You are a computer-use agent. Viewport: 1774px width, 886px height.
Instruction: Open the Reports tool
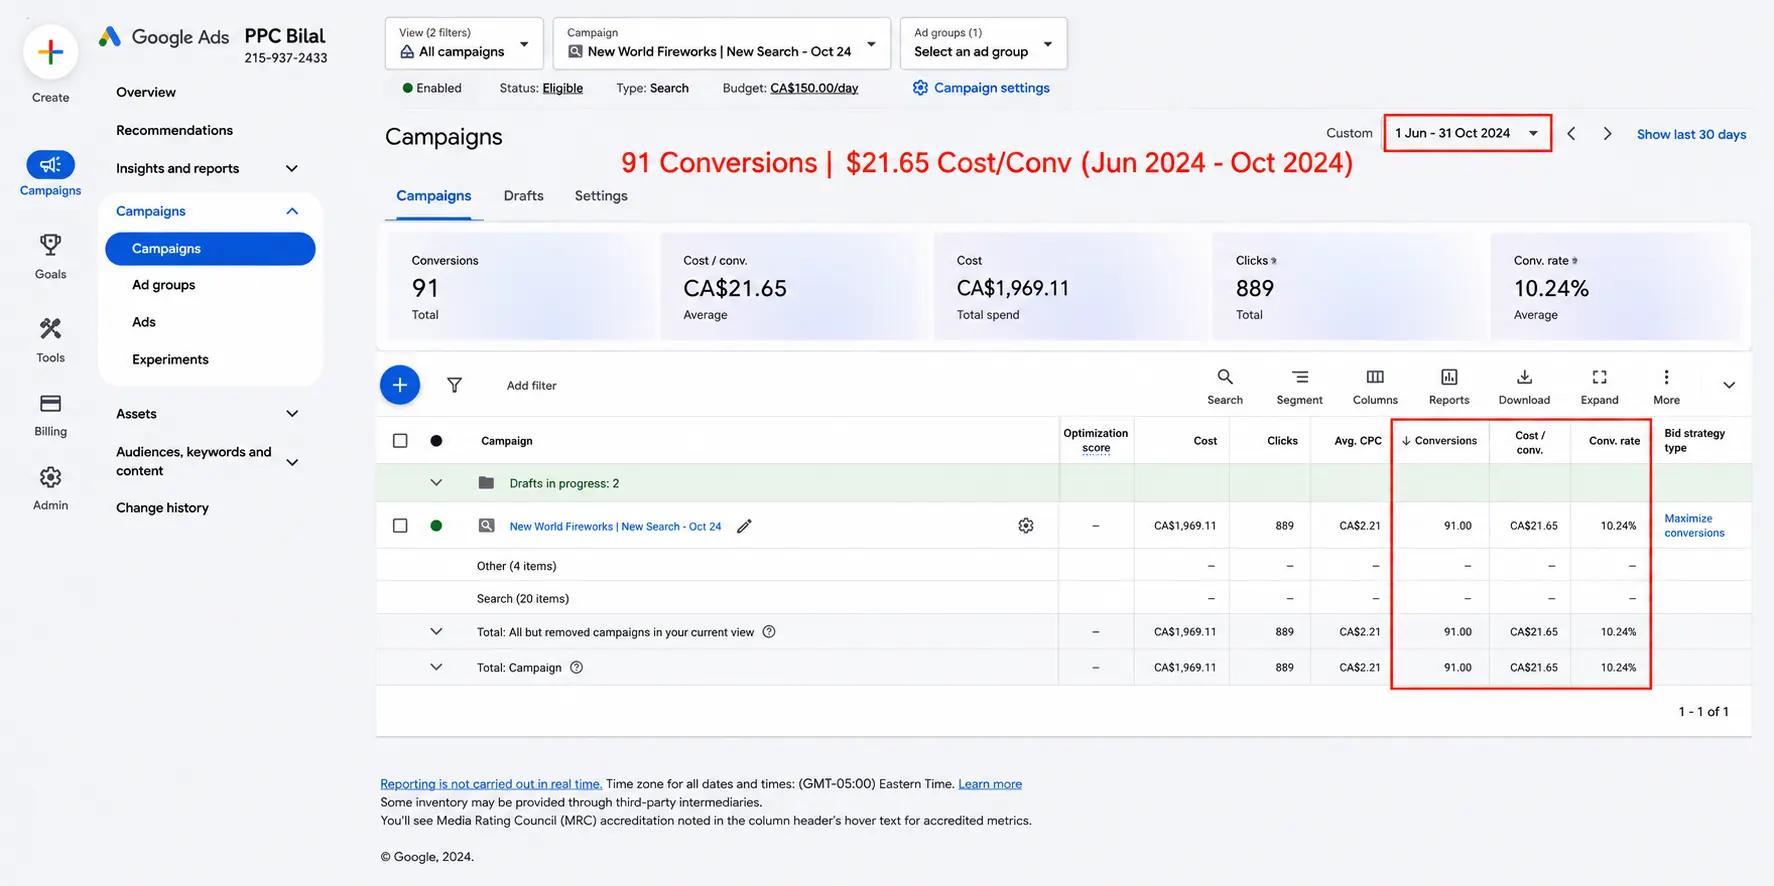pos(1449,386)
